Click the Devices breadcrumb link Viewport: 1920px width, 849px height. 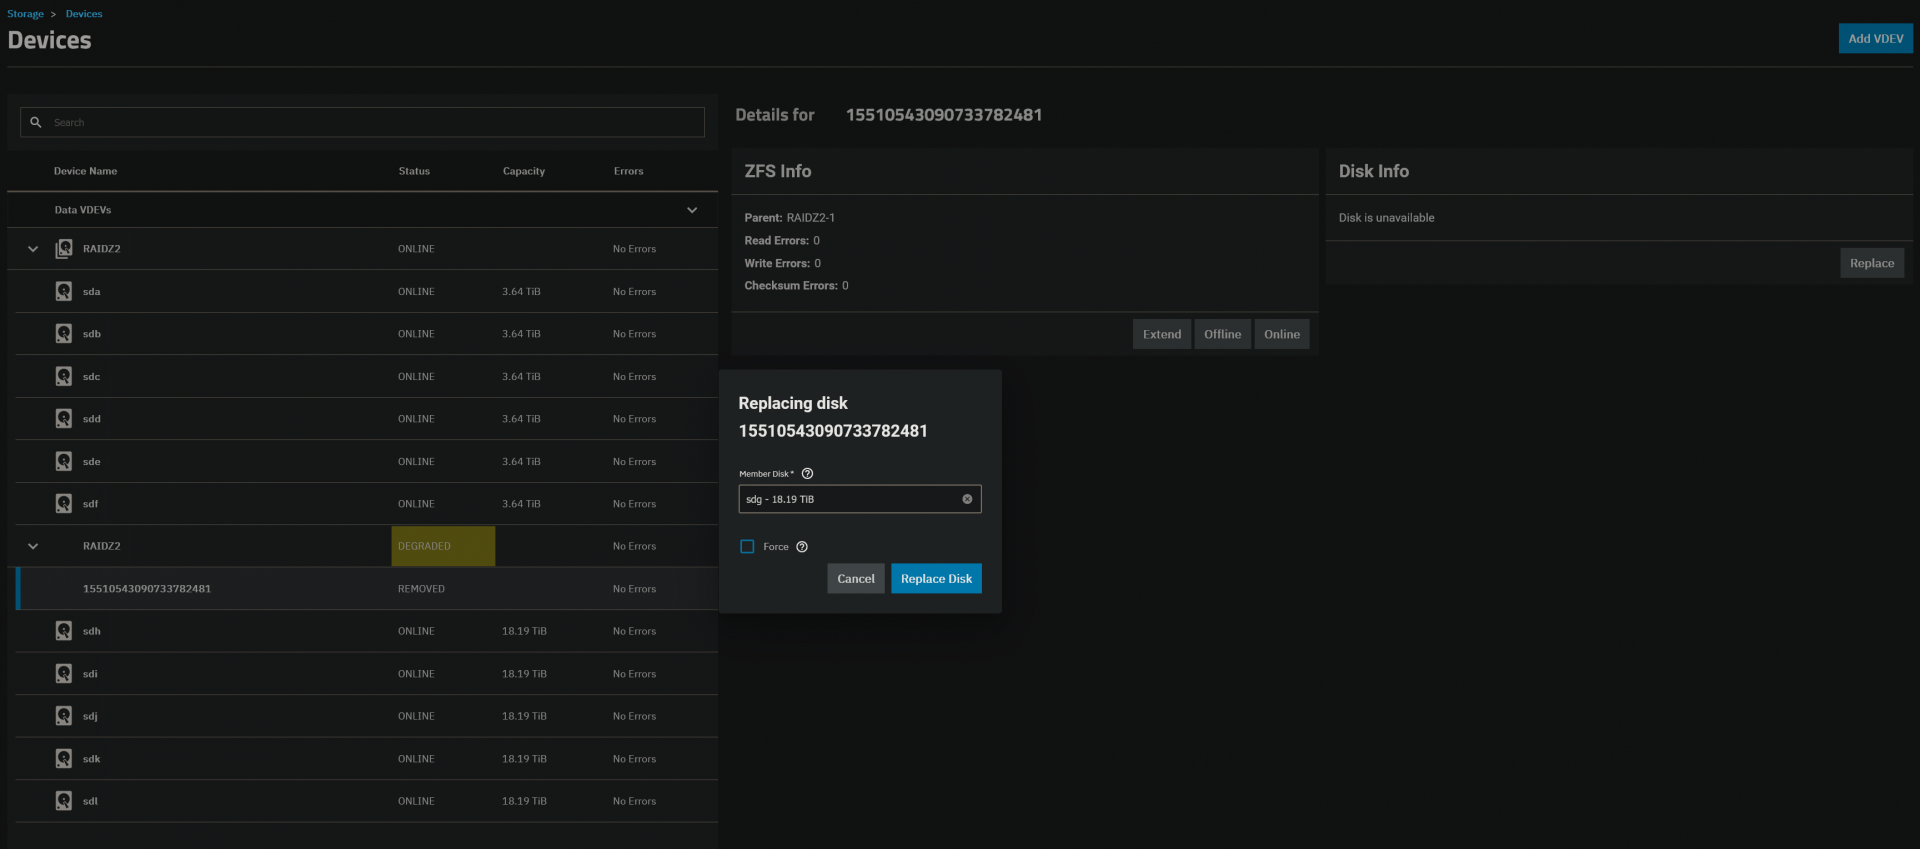84,14
